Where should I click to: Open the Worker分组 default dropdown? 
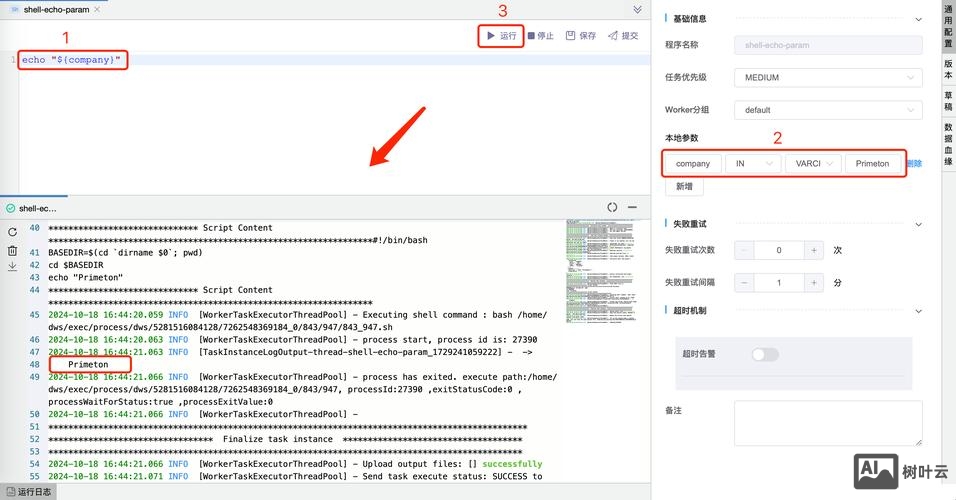(827, 110)
